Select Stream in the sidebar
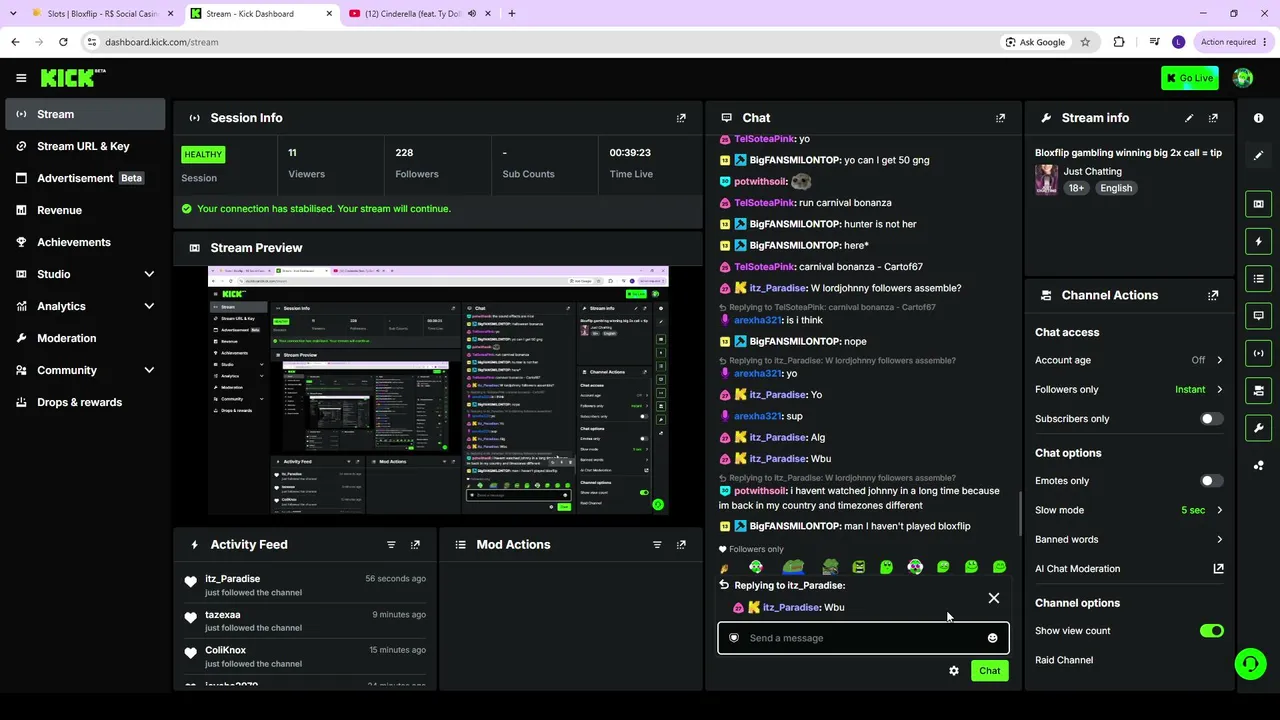The width and height of the screenshot is (1280, 720). [x=85, y=114]
